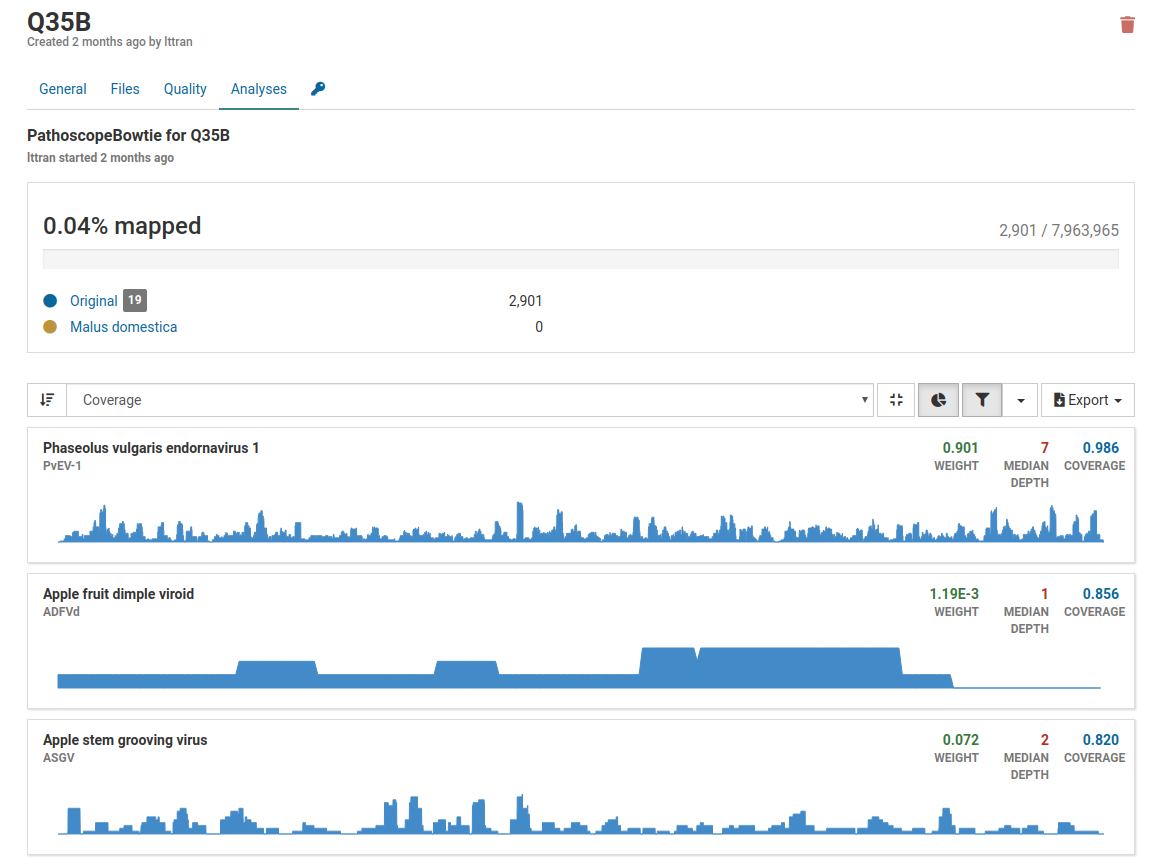Viewport: 1163px width, 865px height.
Task: Switch to the General tab
Action: point(63,89)
